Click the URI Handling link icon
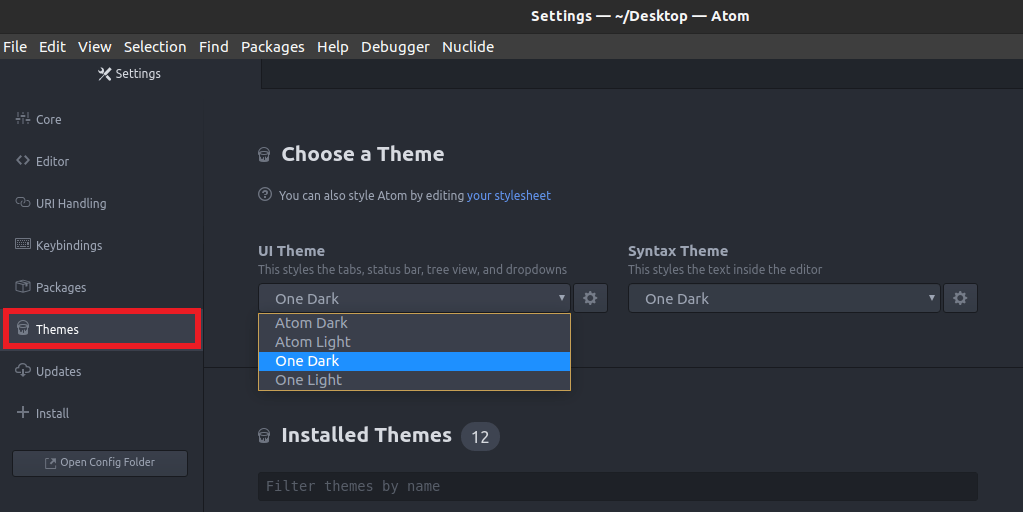The height and width of the screenshot is (512, 1023). tap(23, 203)
